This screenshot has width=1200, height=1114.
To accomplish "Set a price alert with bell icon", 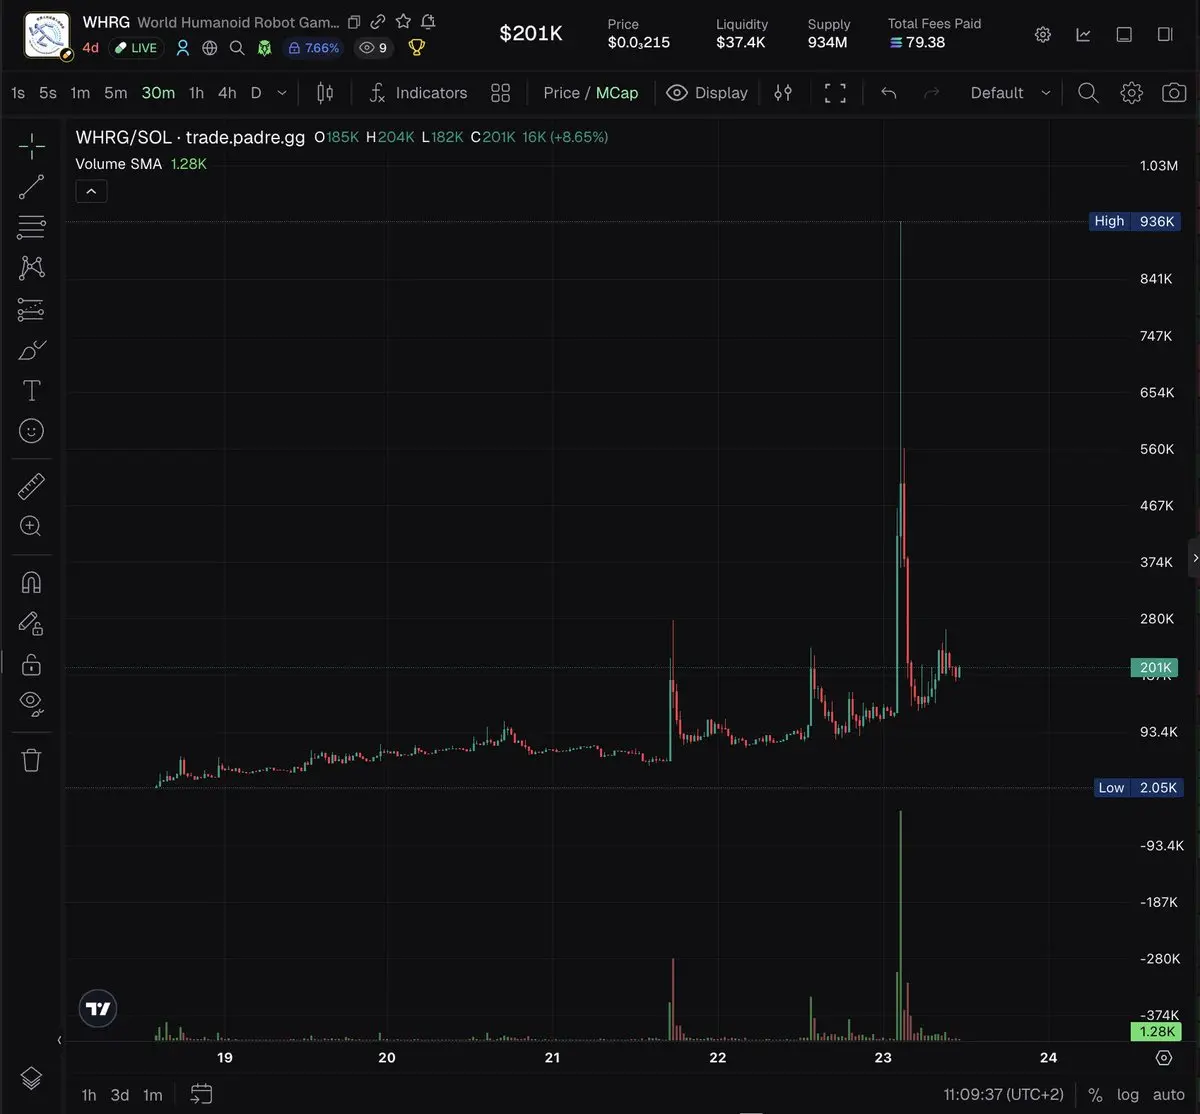I will [x=428, y=21].
